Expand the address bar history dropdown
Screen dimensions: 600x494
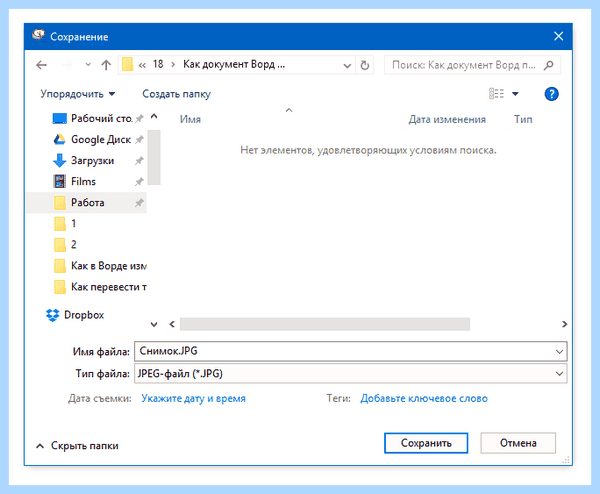[x=347, y=65]
